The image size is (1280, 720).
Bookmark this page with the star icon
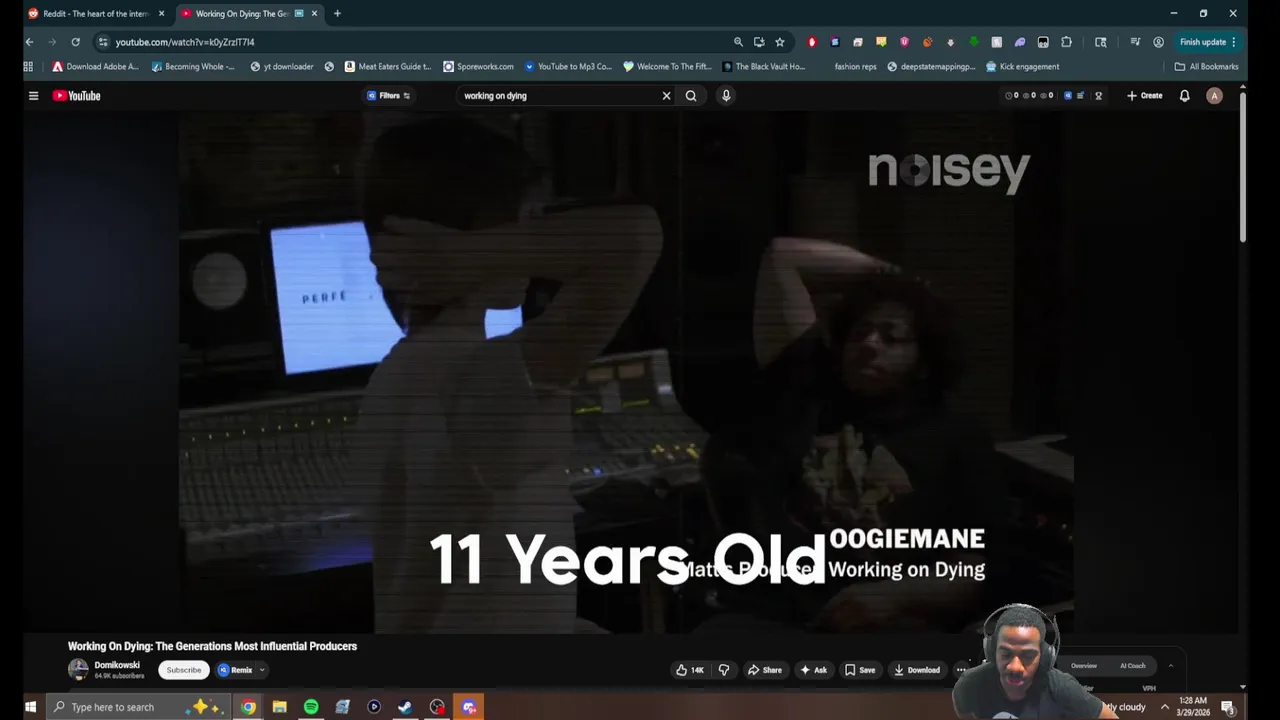pos(780,42)
